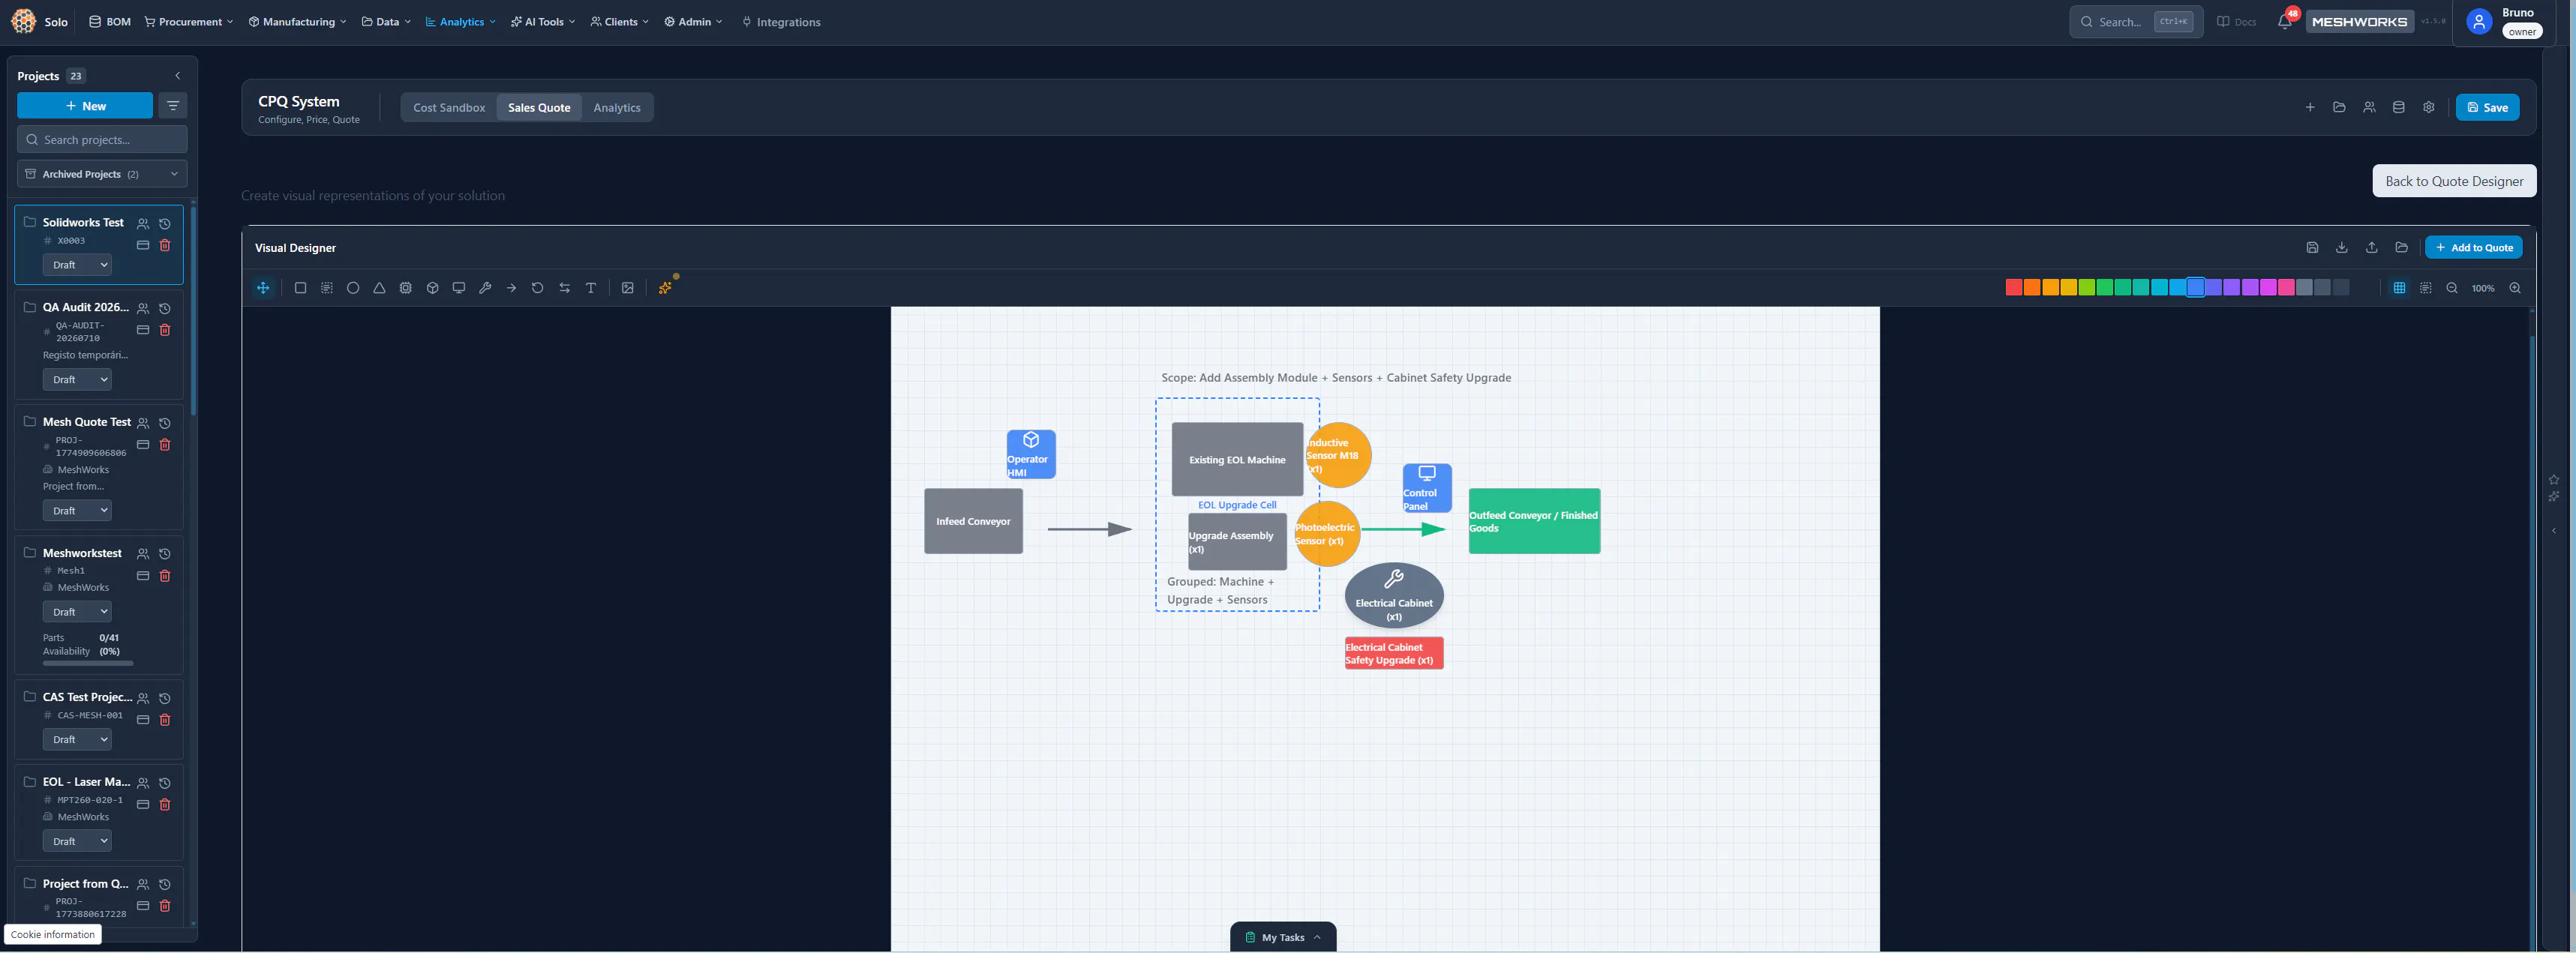Open the Integrations menu item
The width and height of the screenshot is (2576, 953).
(781, 22)
